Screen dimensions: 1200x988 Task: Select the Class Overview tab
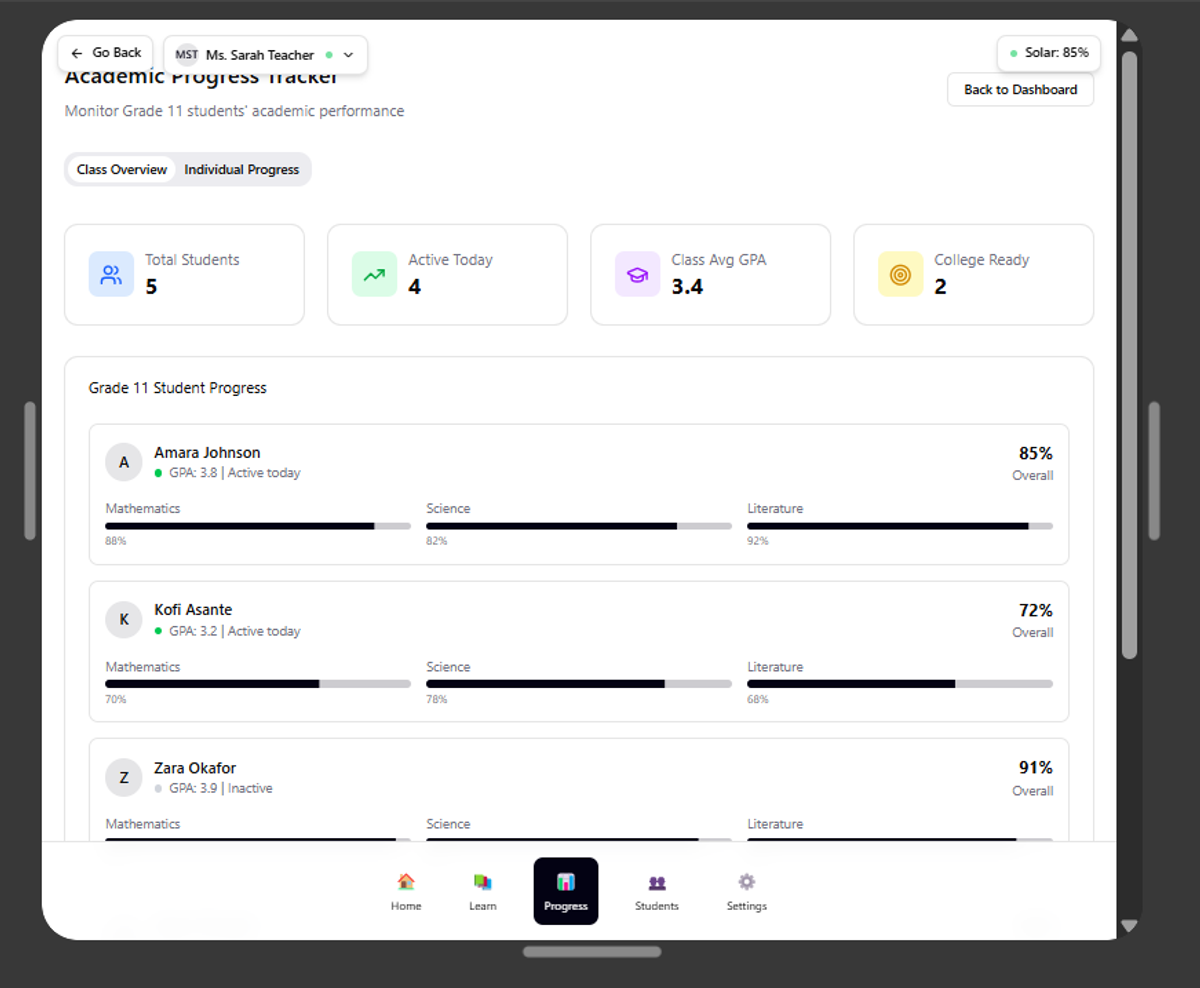(x=122, y=170)
